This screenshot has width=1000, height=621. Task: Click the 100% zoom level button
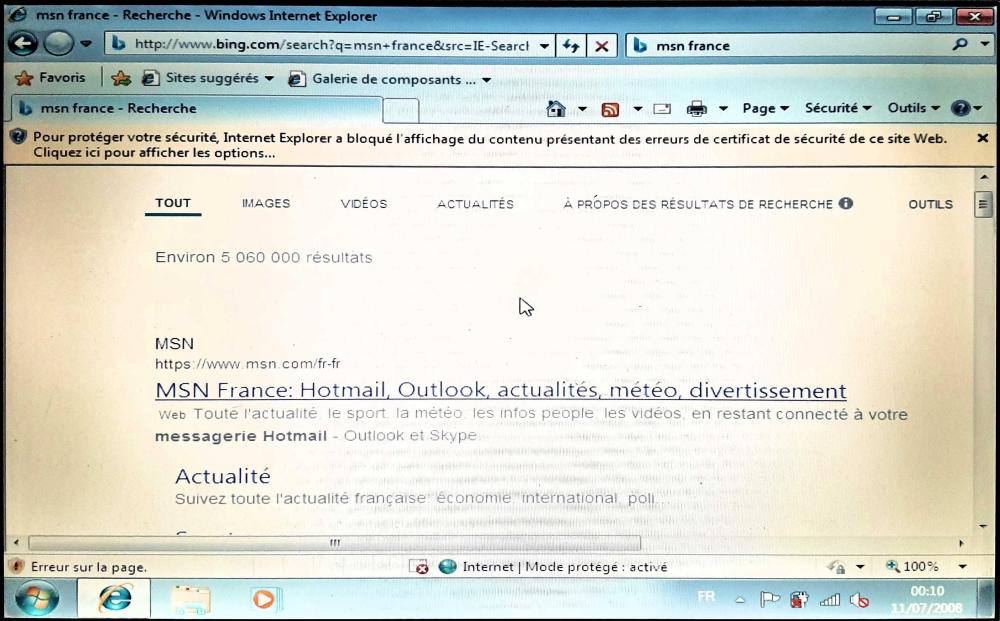pos(912,566)
